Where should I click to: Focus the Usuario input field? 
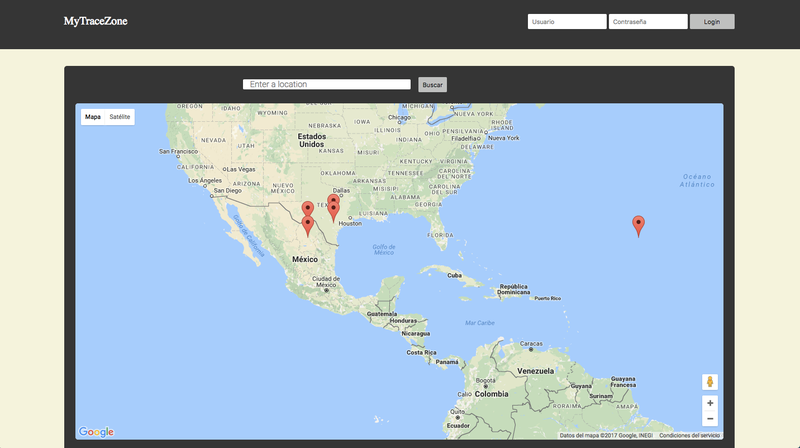(566, 21)
